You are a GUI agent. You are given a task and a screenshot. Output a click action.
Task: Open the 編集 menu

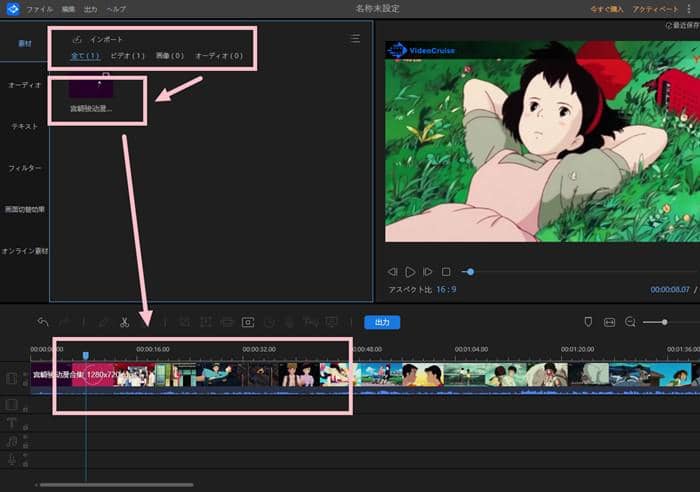tap(68, 9)
